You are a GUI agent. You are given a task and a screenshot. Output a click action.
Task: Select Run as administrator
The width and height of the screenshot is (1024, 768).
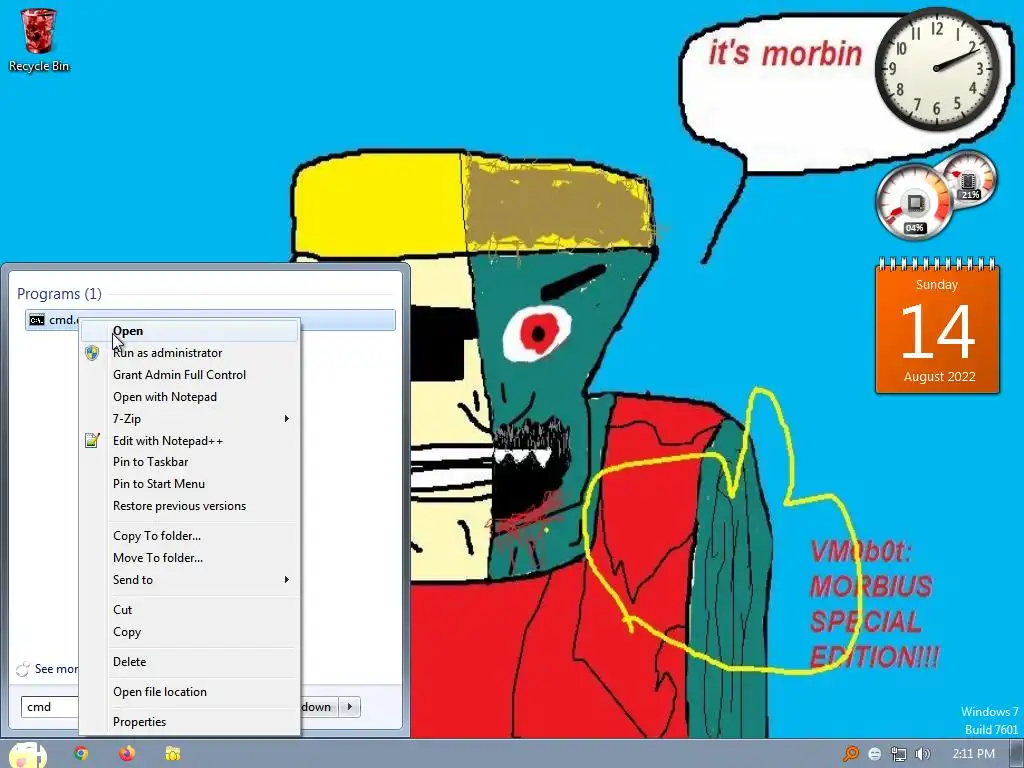(189, 353)
